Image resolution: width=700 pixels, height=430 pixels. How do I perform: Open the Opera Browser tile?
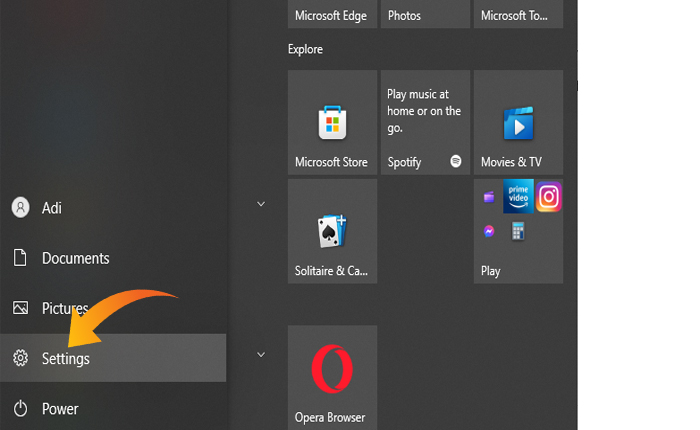coord(332,377)
